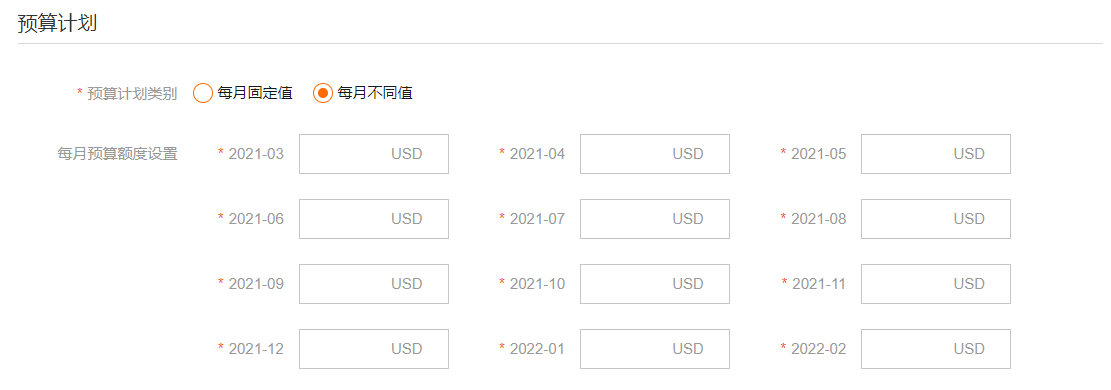Click the 2021-05 budget input field

[936, 154]
